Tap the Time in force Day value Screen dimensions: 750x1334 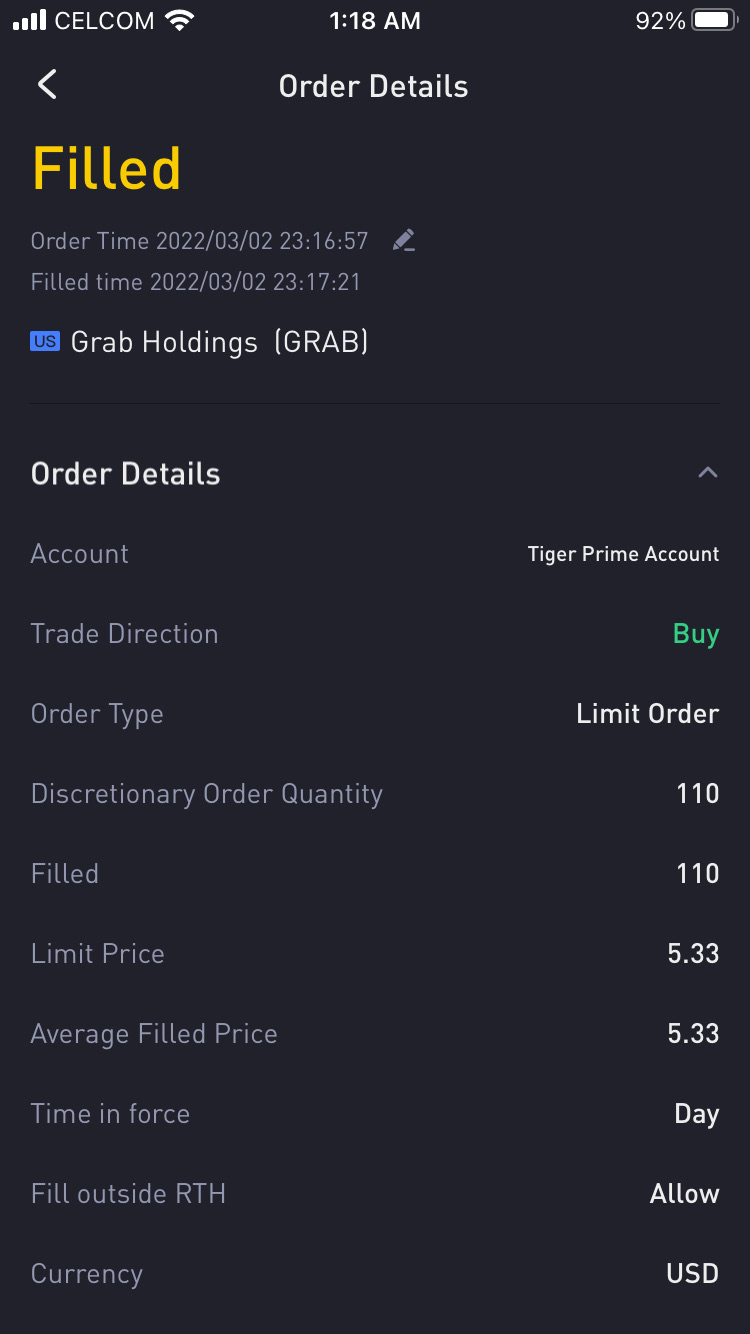click(697, 1114)
